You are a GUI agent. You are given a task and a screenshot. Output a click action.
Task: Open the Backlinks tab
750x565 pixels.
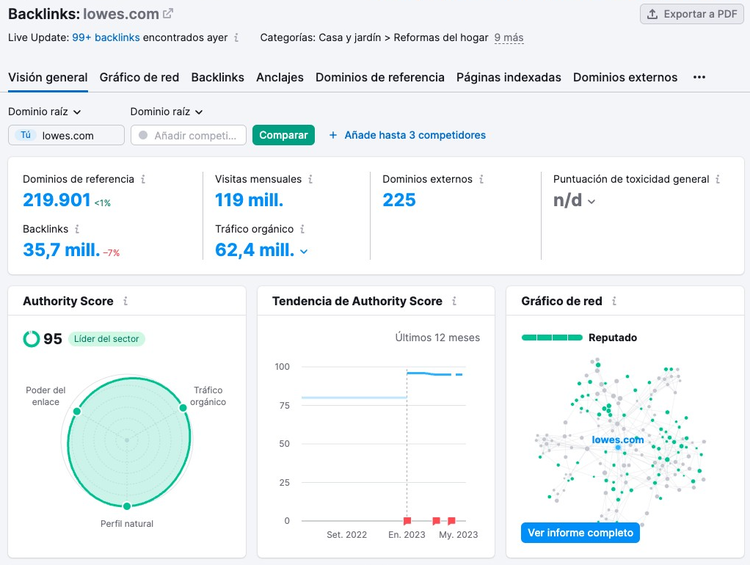pyautogui.click(x=218, y=77)
